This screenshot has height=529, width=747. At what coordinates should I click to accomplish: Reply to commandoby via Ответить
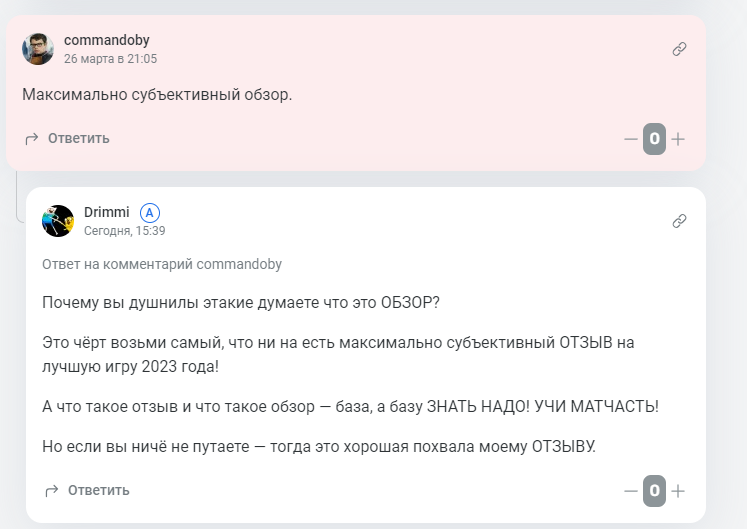click(x=79, y=139)
